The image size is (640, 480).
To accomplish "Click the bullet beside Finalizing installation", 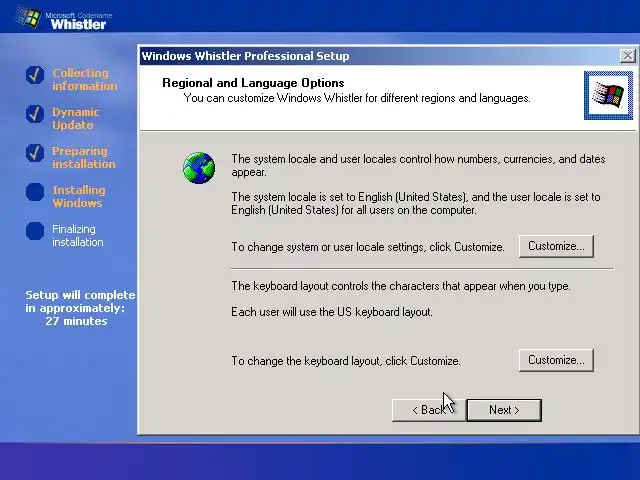I will click(35, 231).
